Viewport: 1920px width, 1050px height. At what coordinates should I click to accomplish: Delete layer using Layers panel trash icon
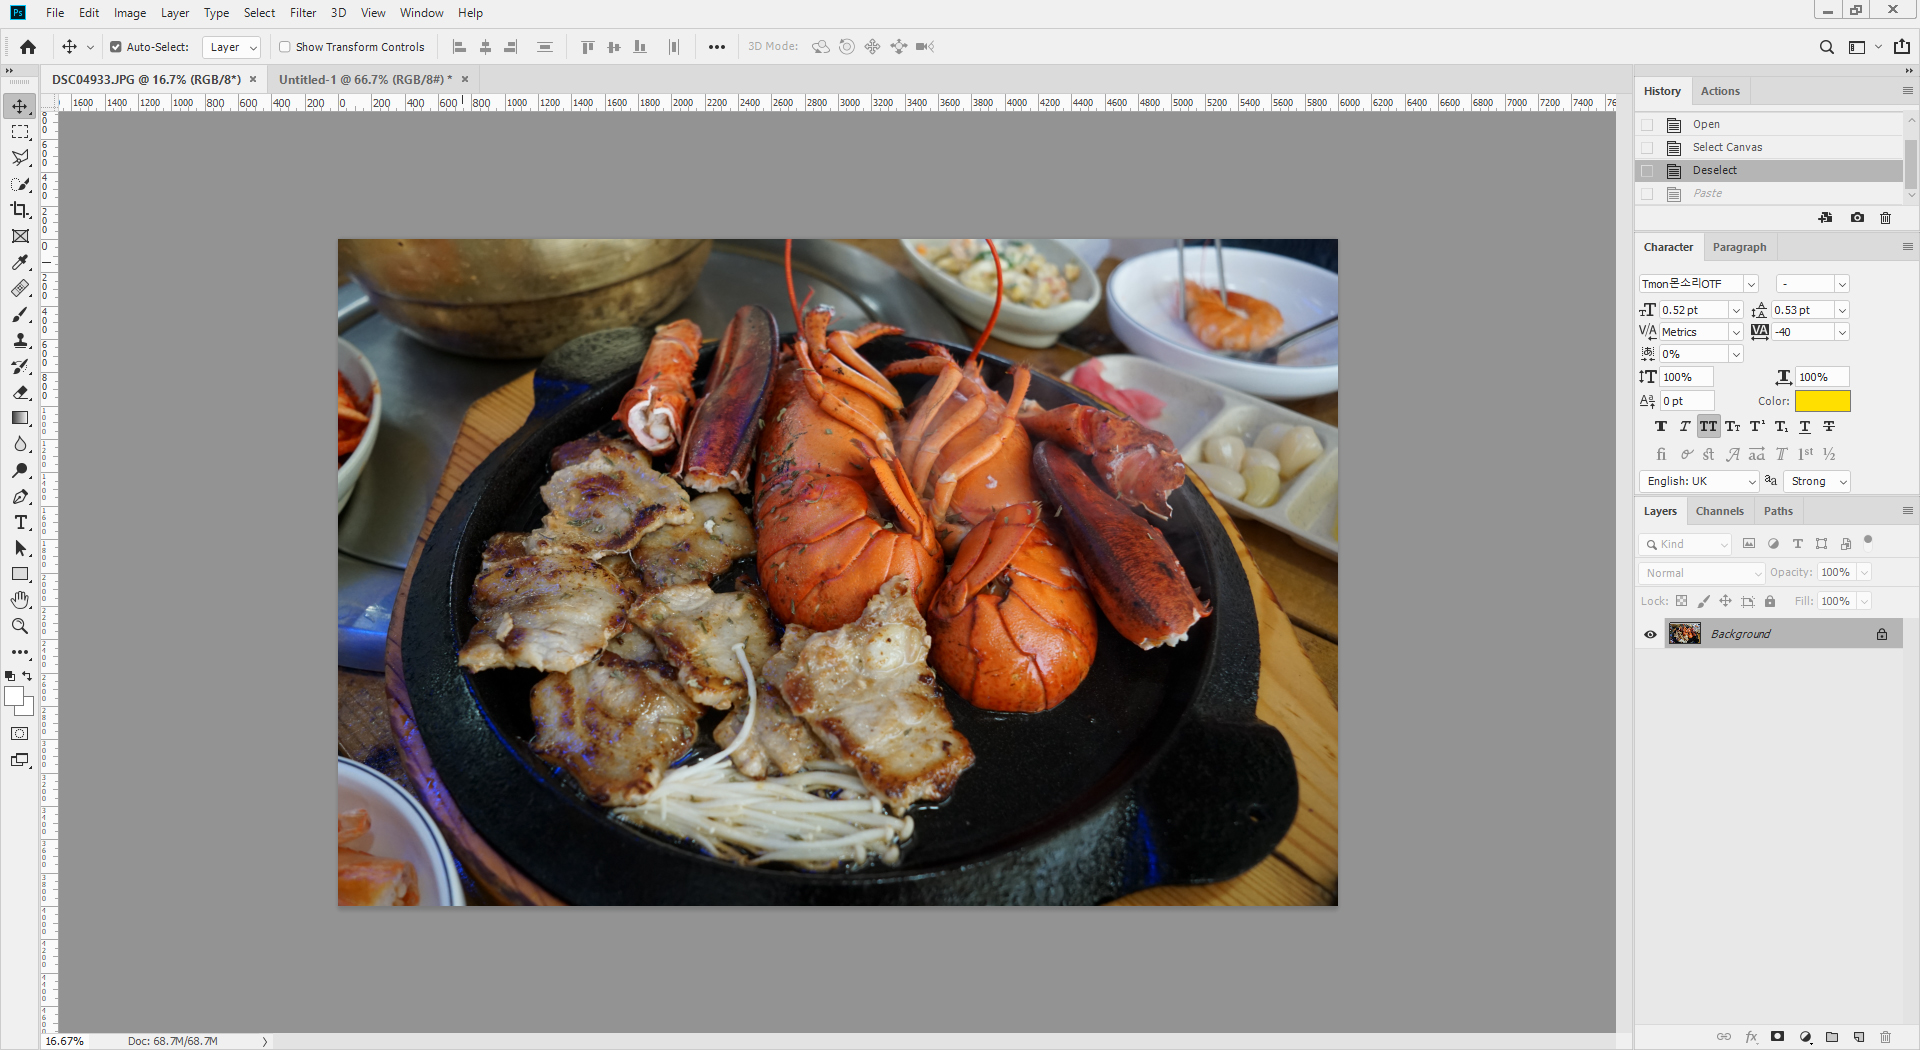point(1885,1037)
